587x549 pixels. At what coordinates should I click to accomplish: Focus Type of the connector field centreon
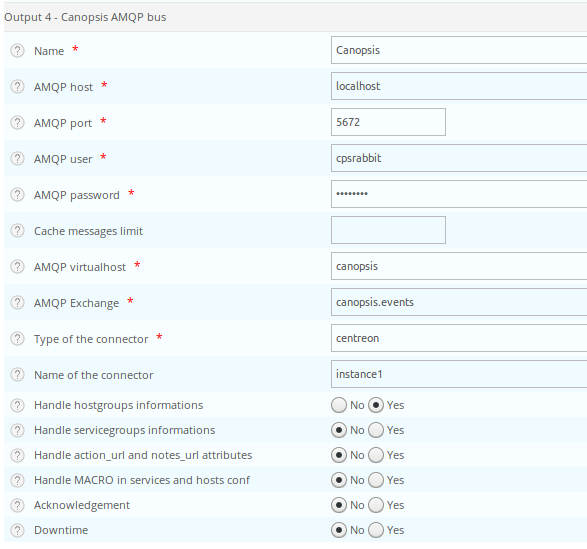[x=459, y=338]
